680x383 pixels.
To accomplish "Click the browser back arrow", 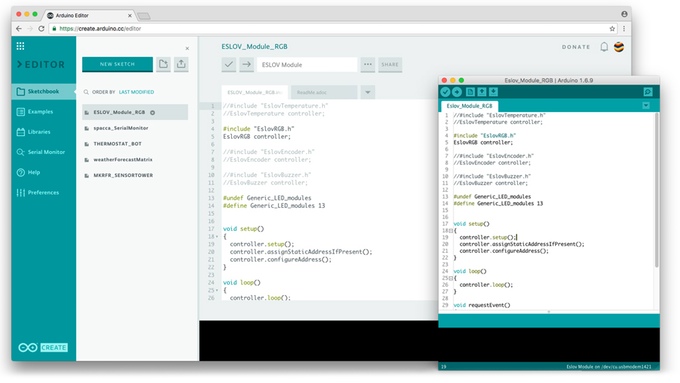I will click(x=19, y=29).
